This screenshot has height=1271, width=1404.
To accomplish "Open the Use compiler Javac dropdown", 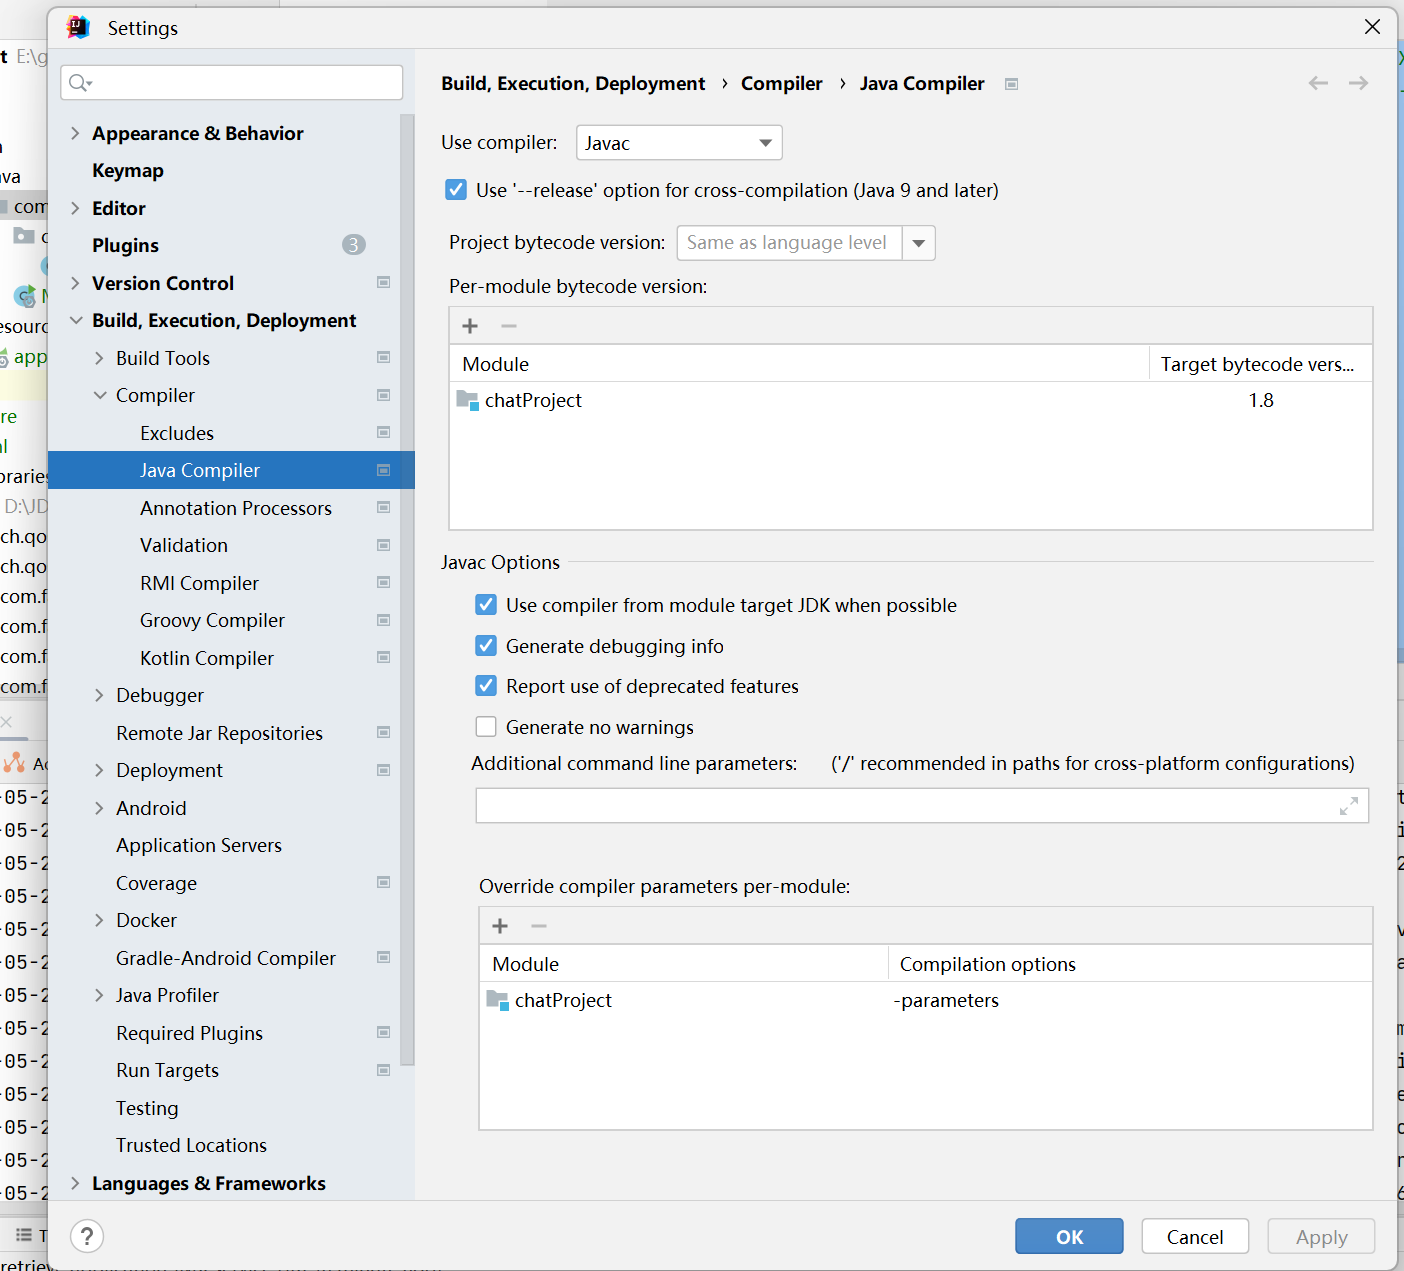I will (679, 143).
